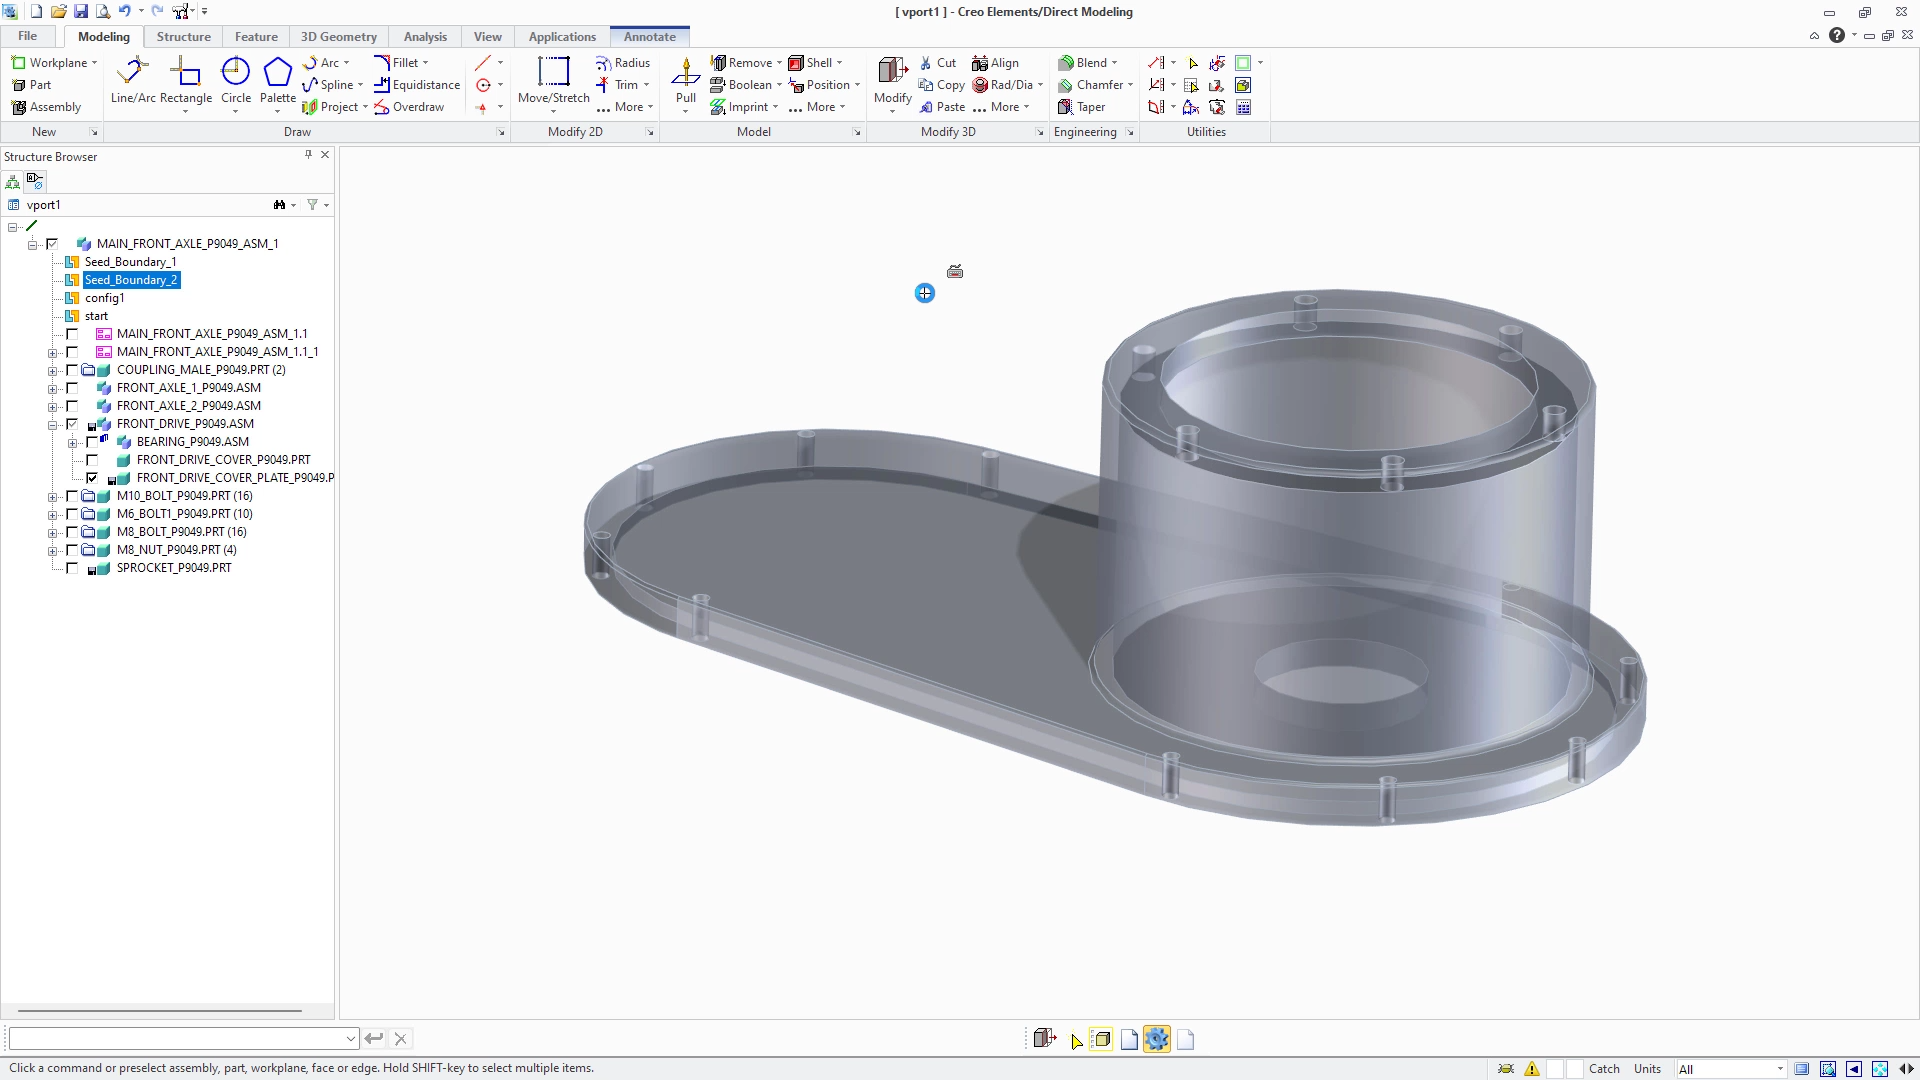
Task: Uncheck FRONT_DRIVE_COVER_PLATE_P9049 part checkbox
Action: (92, 478)
